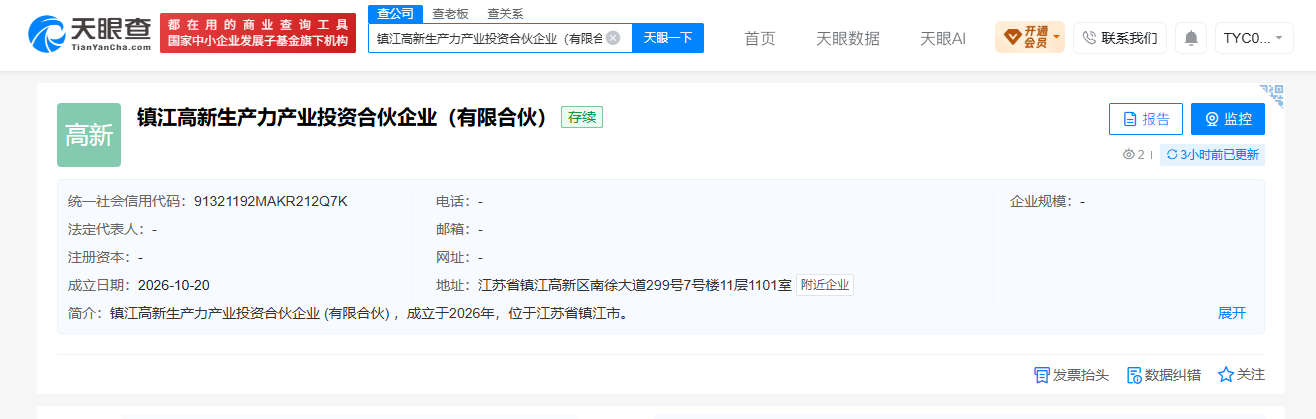The width and height of the screenshot is (1316, 419).
Task: Select the 查公司 search tab
Action: [x=395, y=13]
